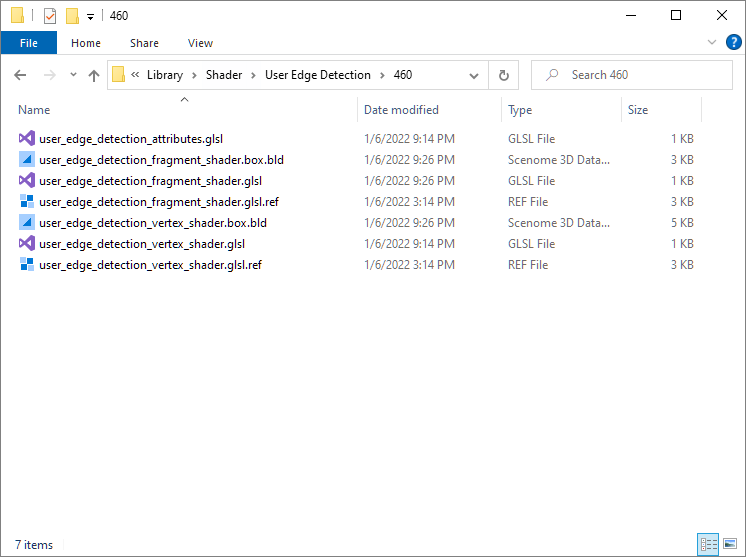Click the New Folder quick access icon
The image size is (746, 557).
tap(72, 16)
